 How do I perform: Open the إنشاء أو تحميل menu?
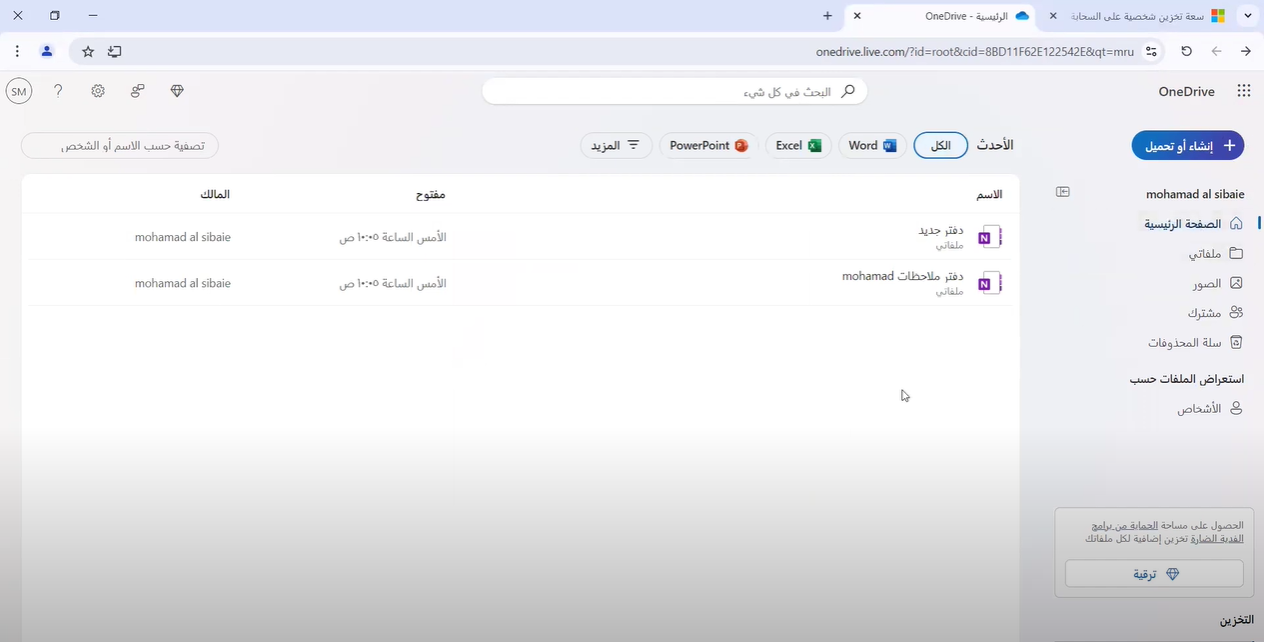click(1188, 146)
